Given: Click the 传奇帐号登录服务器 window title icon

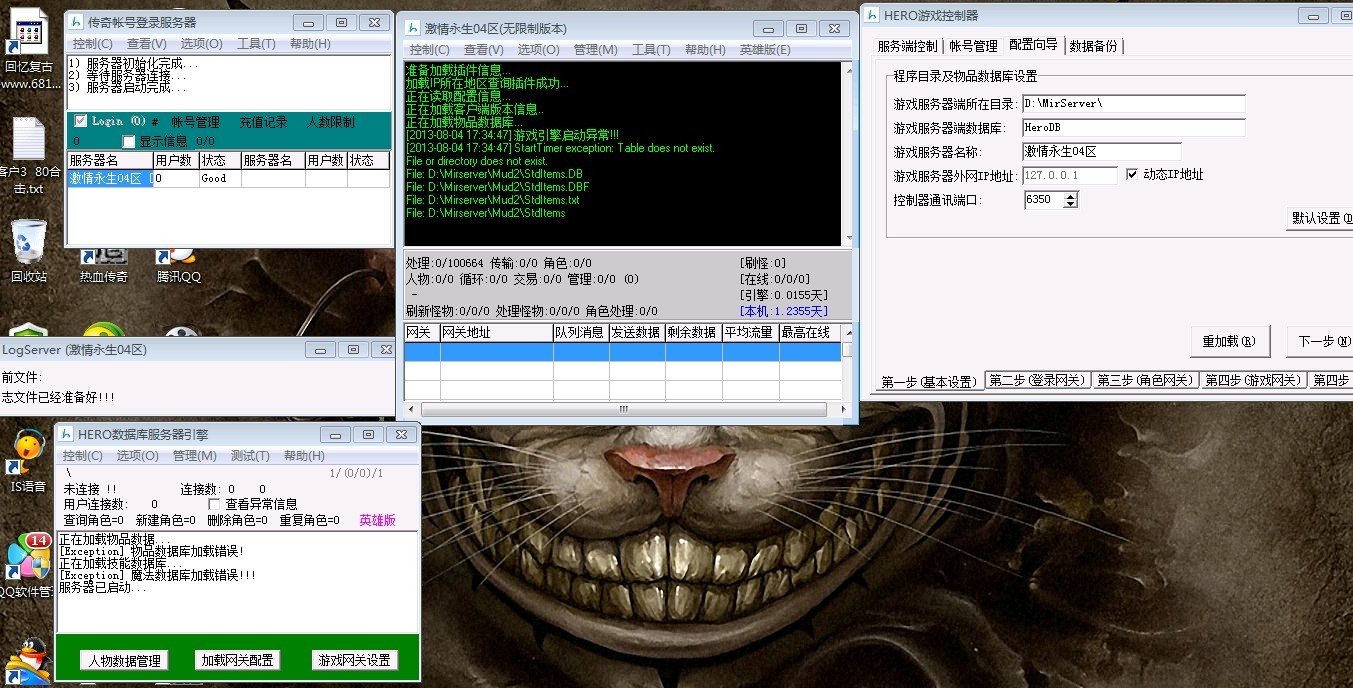Looking at the screenshot, I should (x=77, y=21).
